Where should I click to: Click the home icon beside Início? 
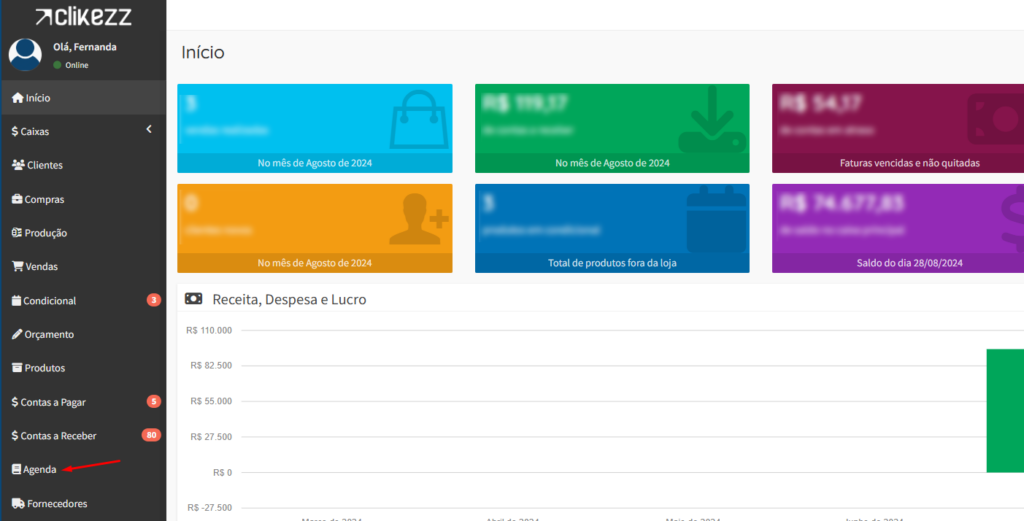click(17, 98)
